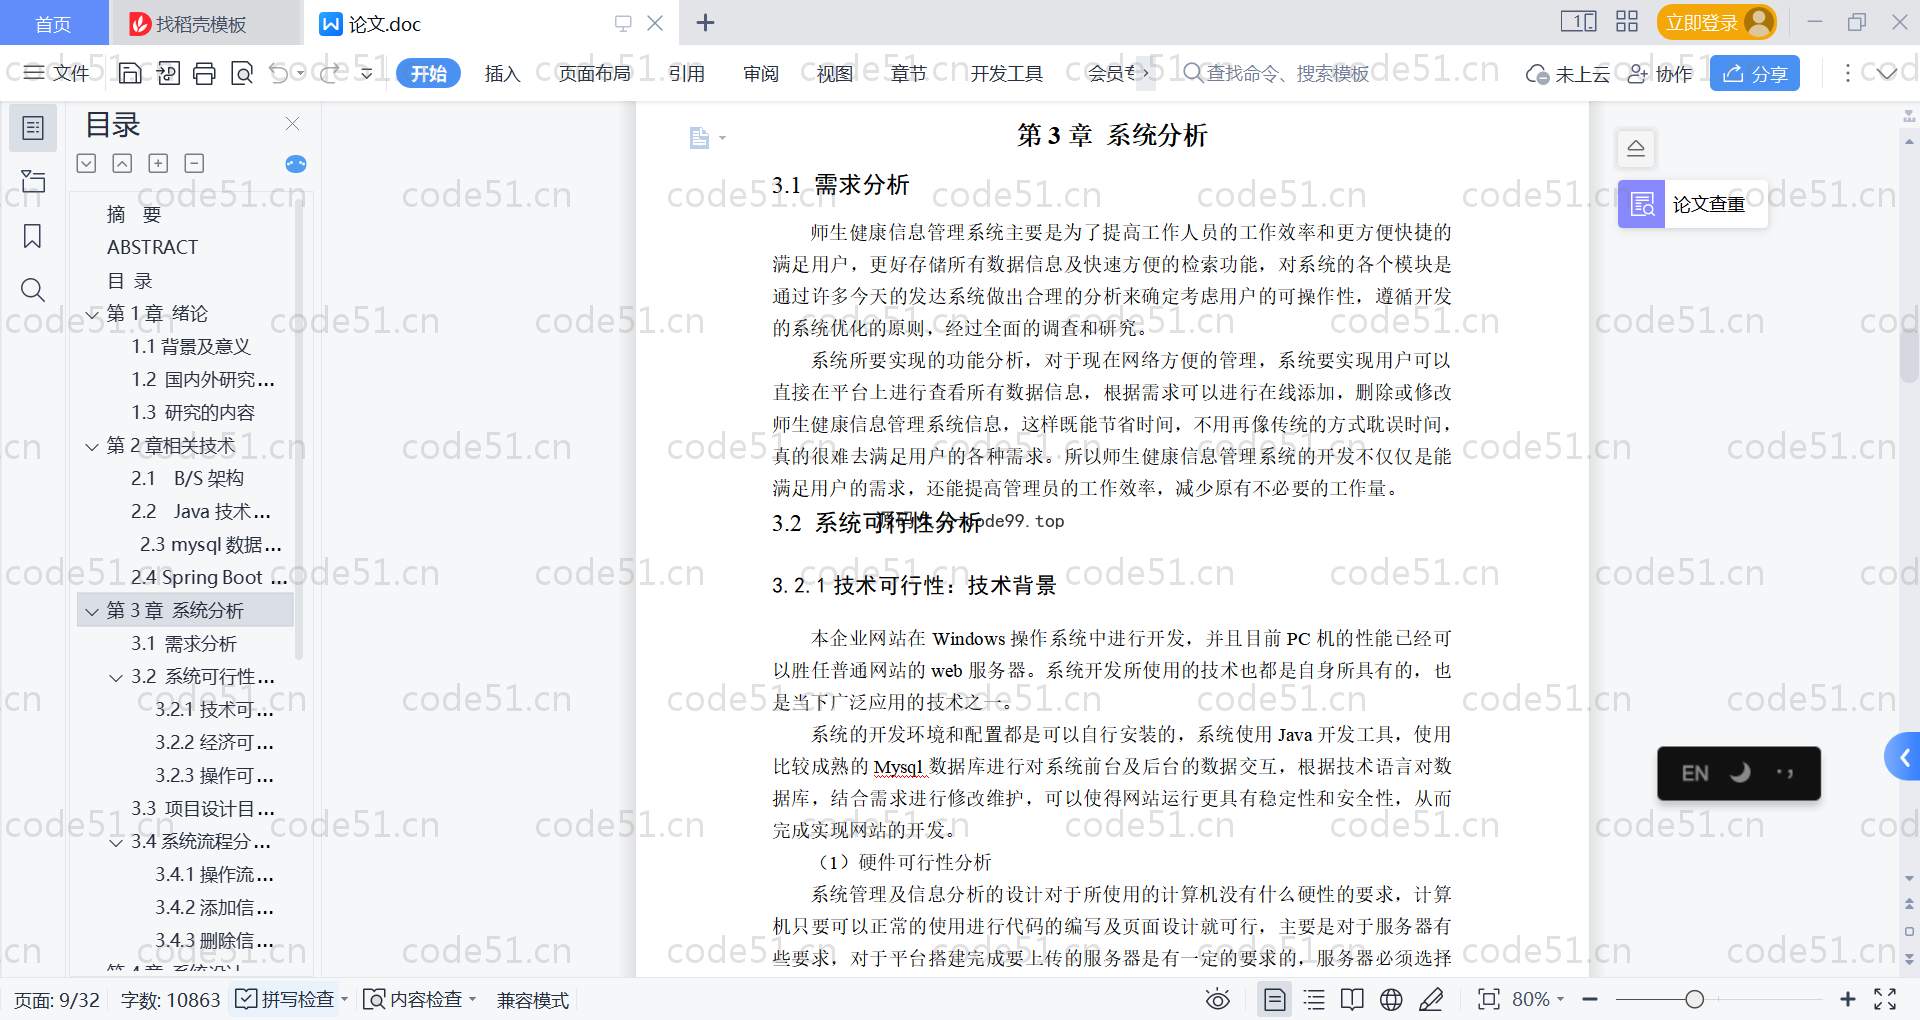This screenshot has height=1020, width=1920.
Task: Click remove heading minus icon in outline
Action: [x=194, y=163]
